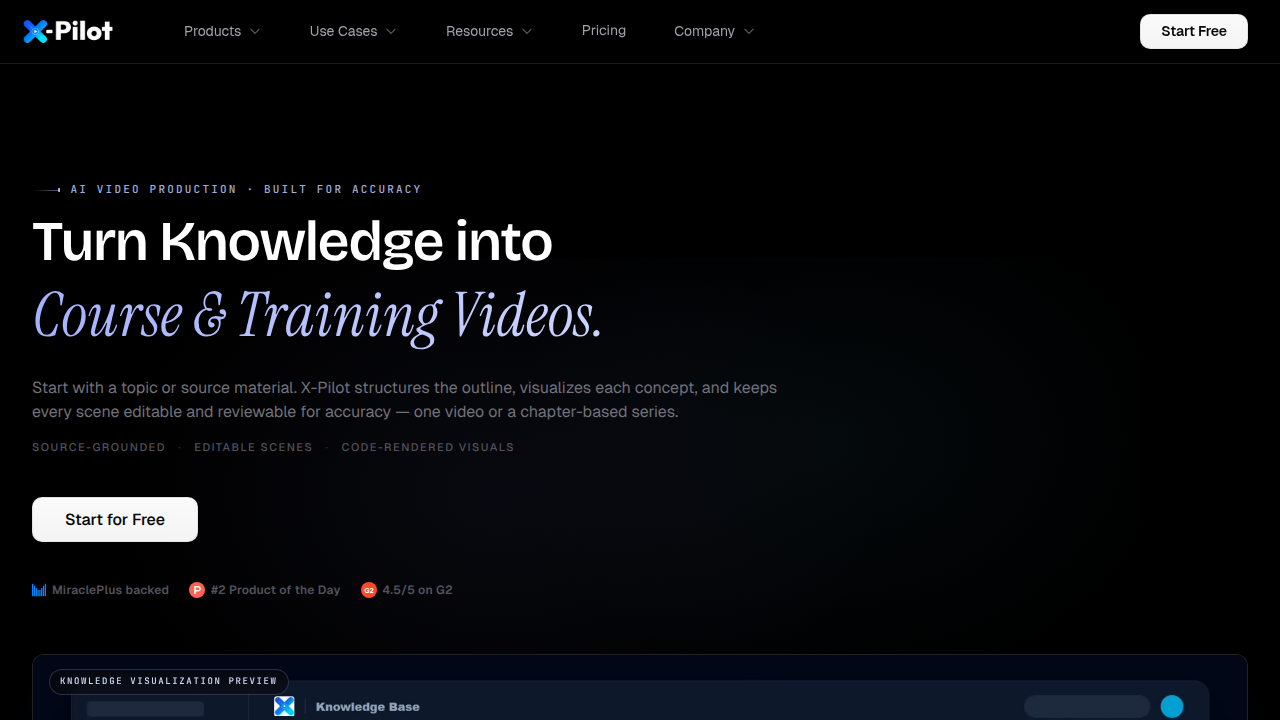Viewport: 1280px width, 720px height.
Task: Select the 'MiraclePlus backed' text
Action: click(x=111, y=590)
